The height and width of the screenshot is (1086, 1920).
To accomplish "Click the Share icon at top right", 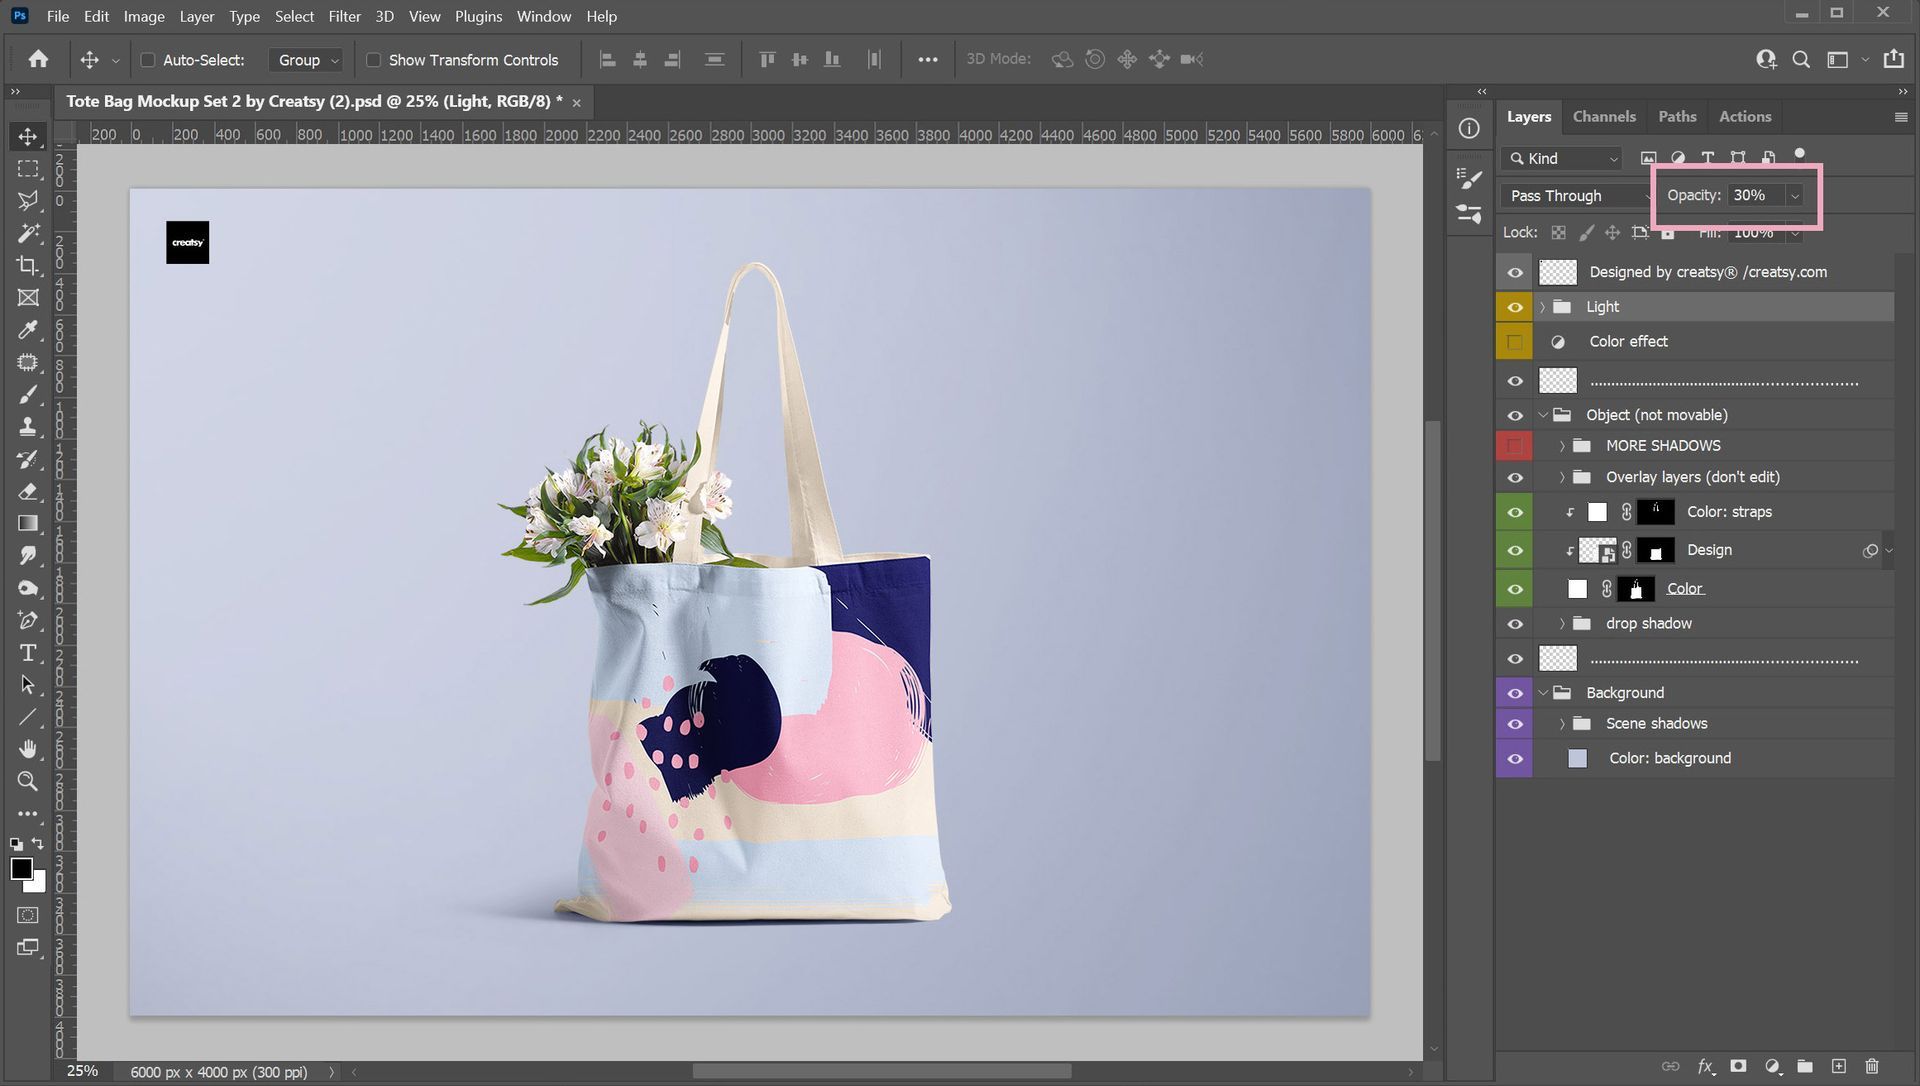I will tap(1893, 59).
